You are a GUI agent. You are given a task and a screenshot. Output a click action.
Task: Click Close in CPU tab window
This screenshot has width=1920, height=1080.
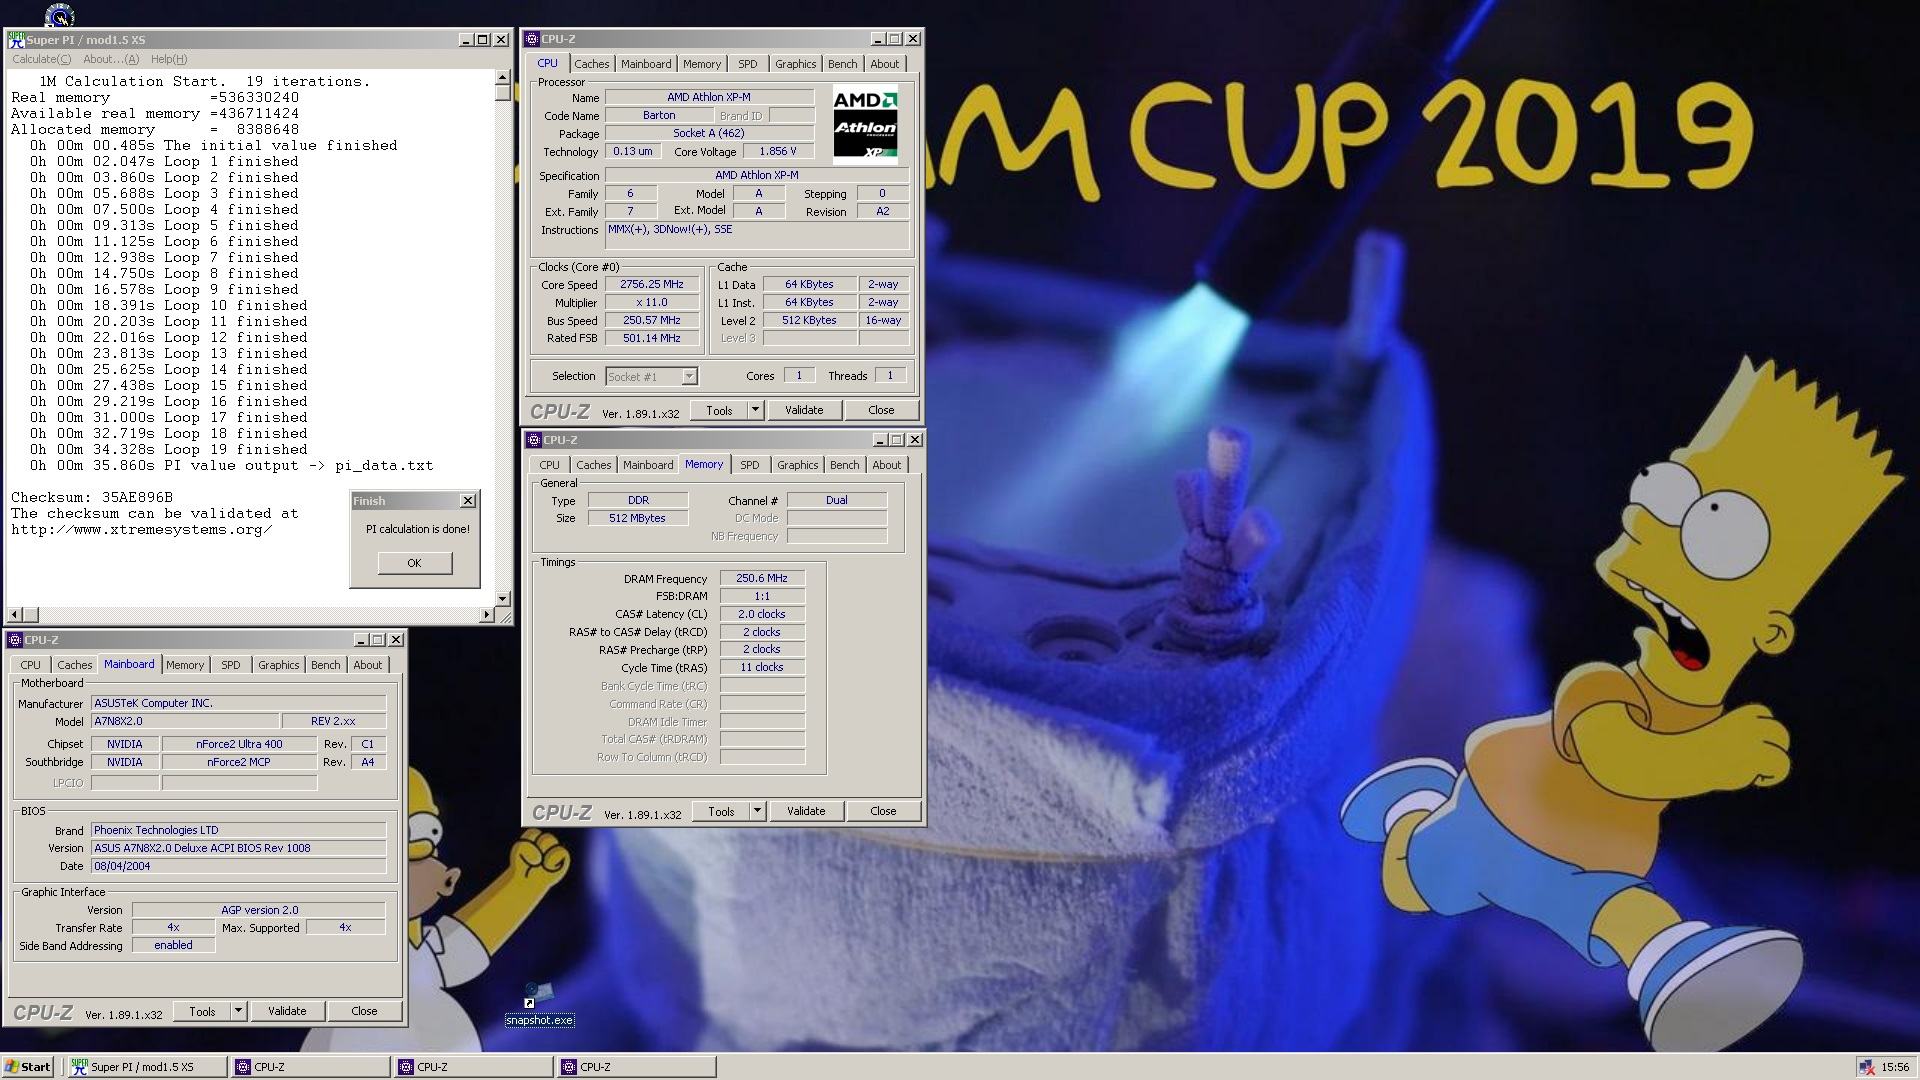pyautogui.click(x=881, y=410)
